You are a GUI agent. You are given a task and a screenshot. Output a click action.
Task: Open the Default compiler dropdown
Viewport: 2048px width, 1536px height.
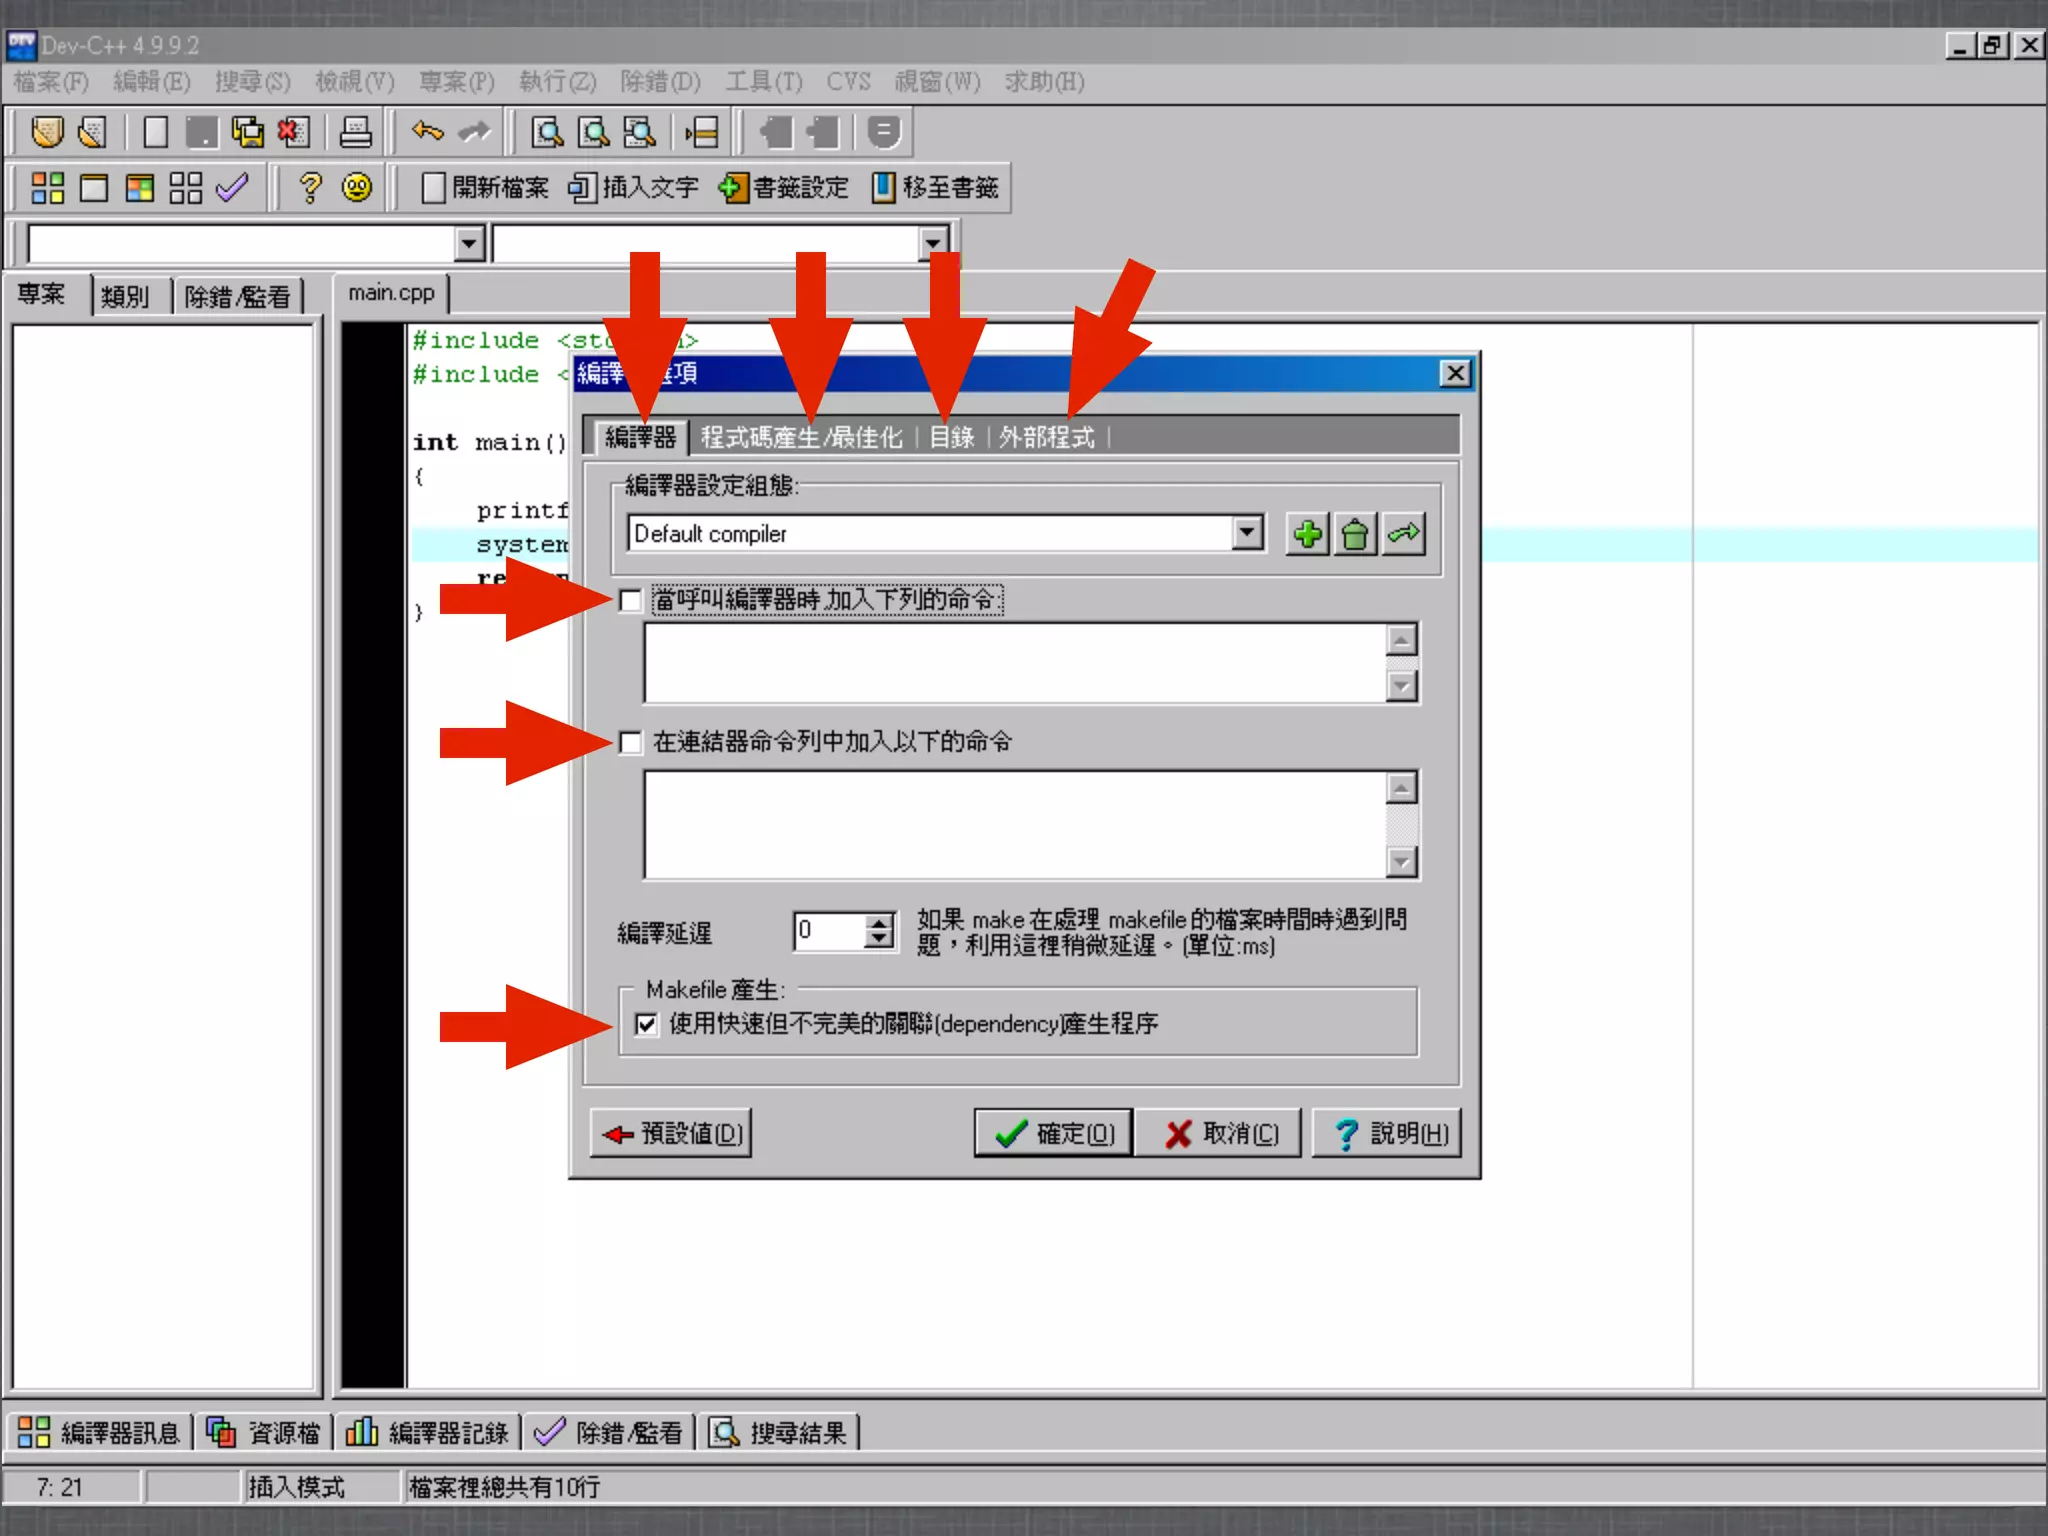(1247, 533)
